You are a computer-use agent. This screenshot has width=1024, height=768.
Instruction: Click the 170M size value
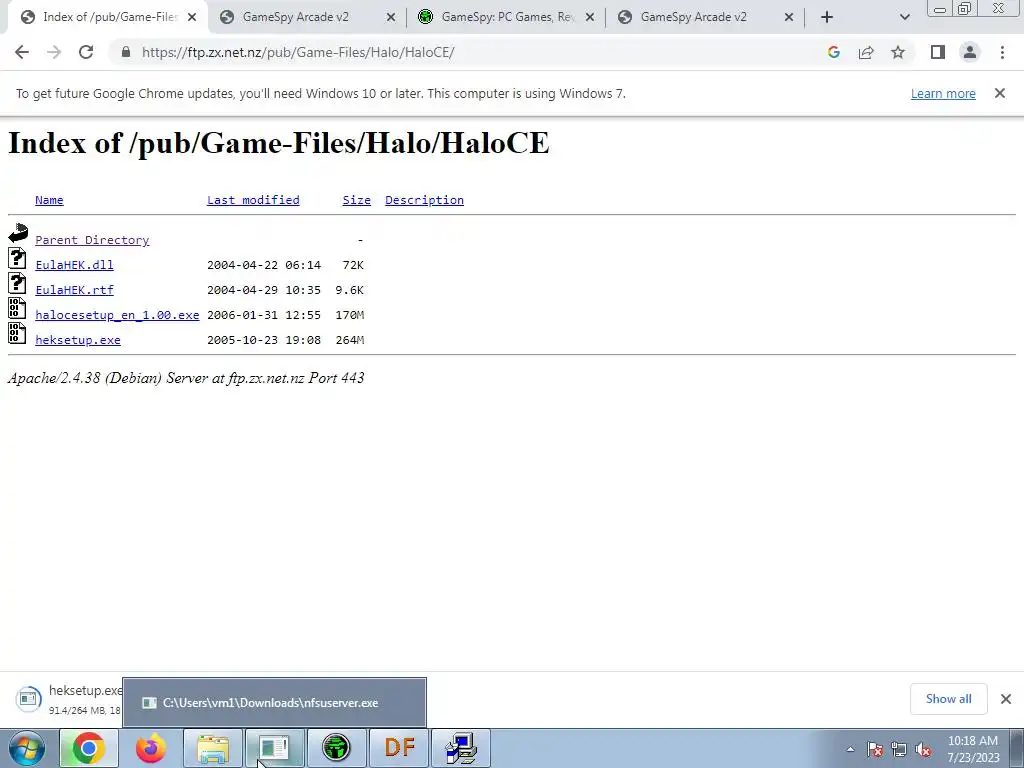(349, 315)
